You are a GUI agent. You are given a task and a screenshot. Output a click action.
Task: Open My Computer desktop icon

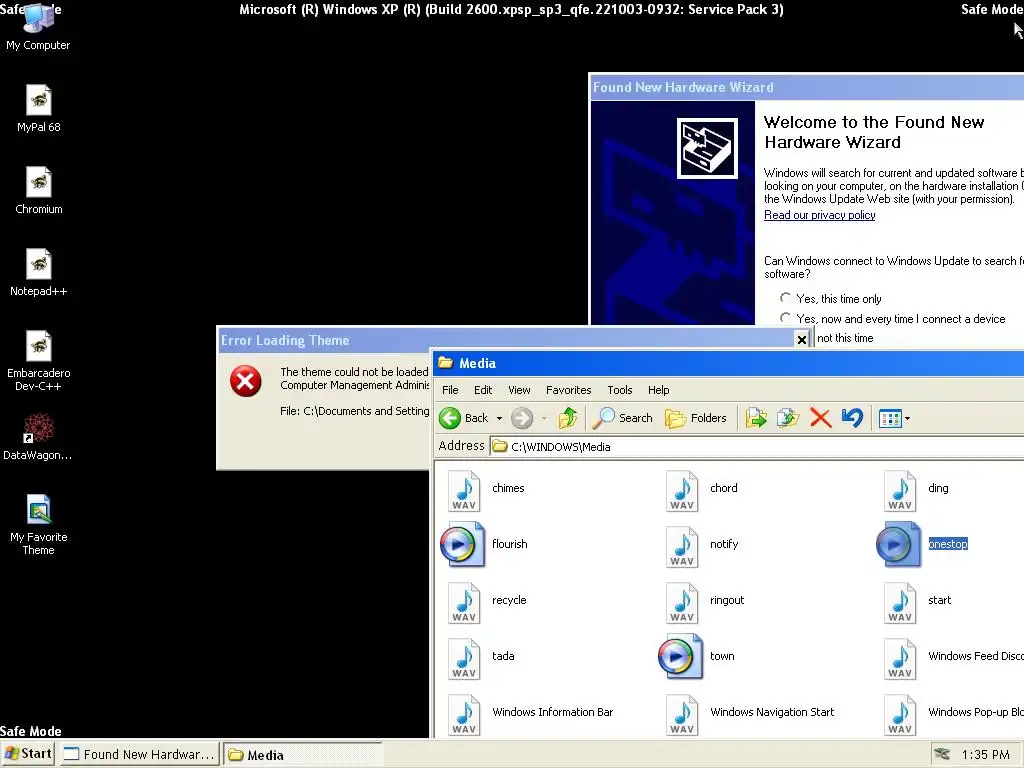click(38, 26)
